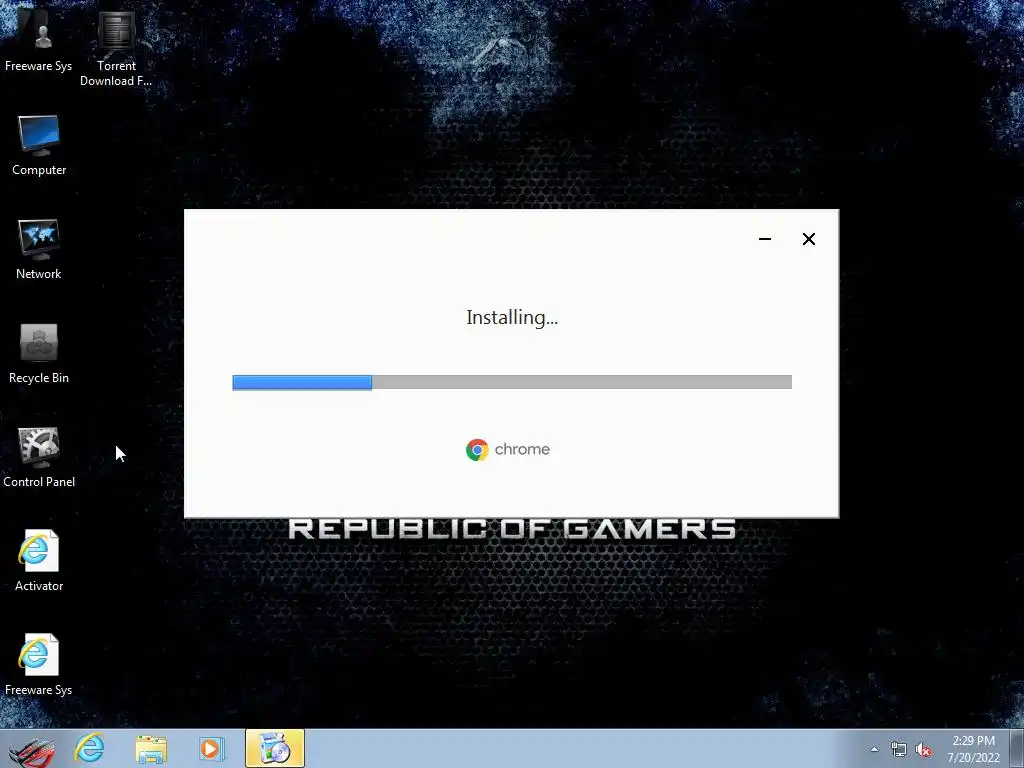Open the Control Panel desktop icon
Image resolution: width=1024 pixels, height=768 pixels.
coord(39,457)
